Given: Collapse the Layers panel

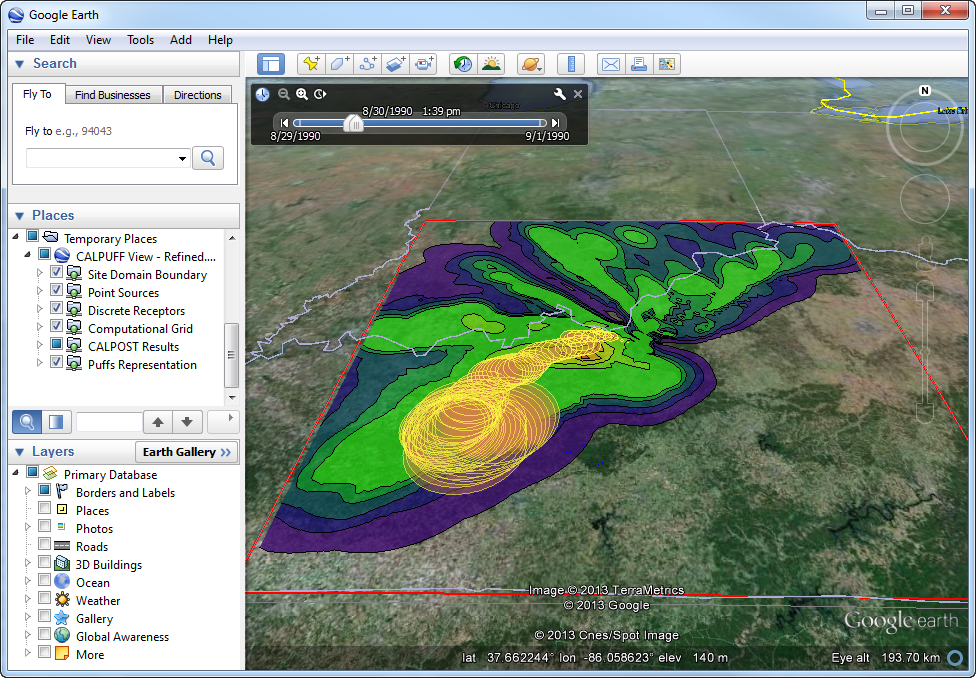Looking at the screenshot, I should [x=19, y=452].
